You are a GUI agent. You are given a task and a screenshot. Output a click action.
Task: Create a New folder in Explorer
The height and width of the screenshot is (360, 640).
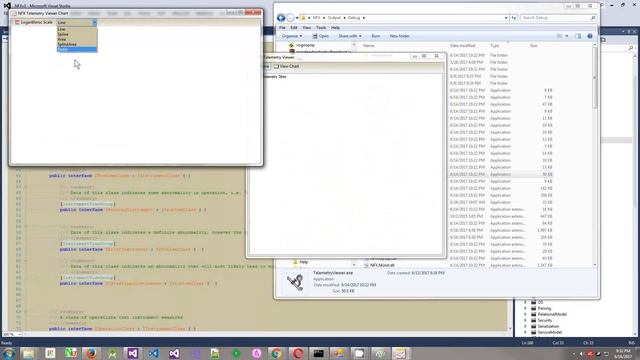[399, 36]
